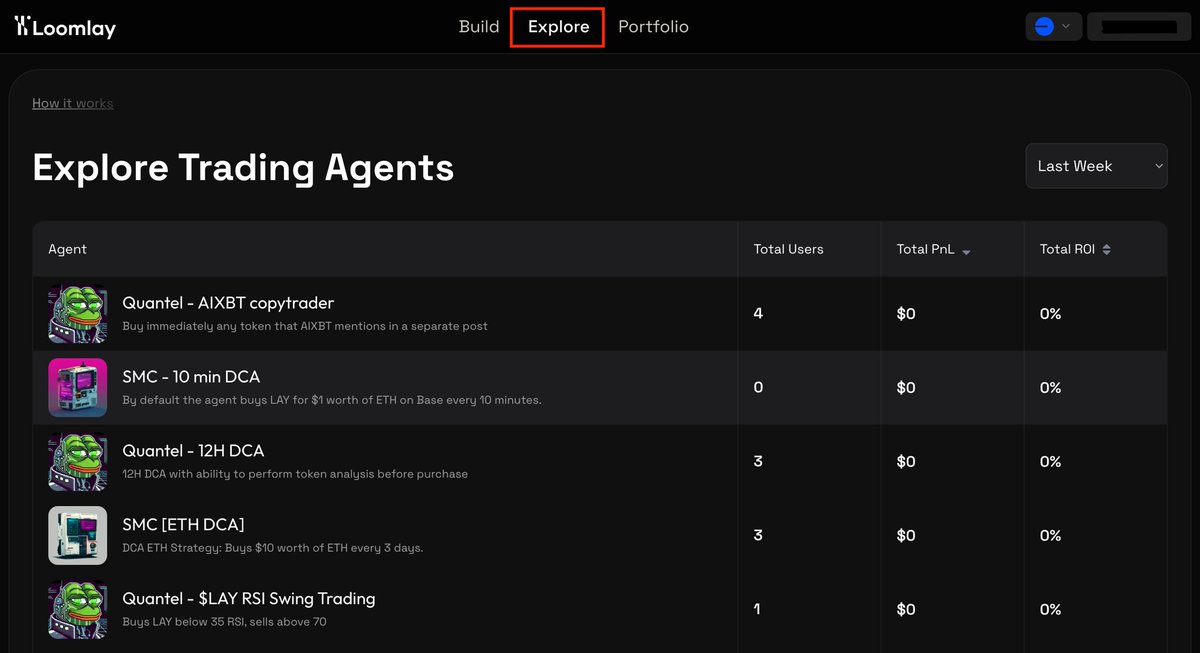Click the Total Users column header
The height and width of the screenshot is (653, 1200).
pyautogui.click(x=788, y=249)
